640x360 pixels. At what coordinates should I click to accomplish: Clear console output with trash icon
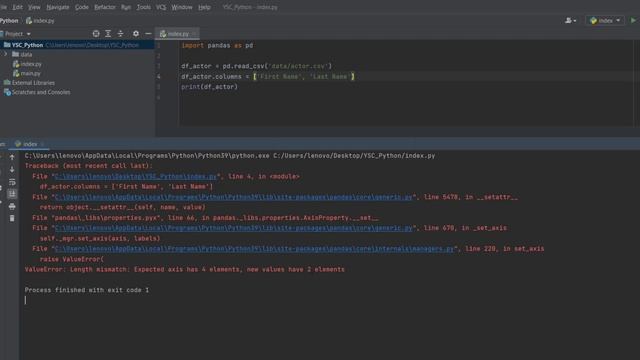coord(12,218)
